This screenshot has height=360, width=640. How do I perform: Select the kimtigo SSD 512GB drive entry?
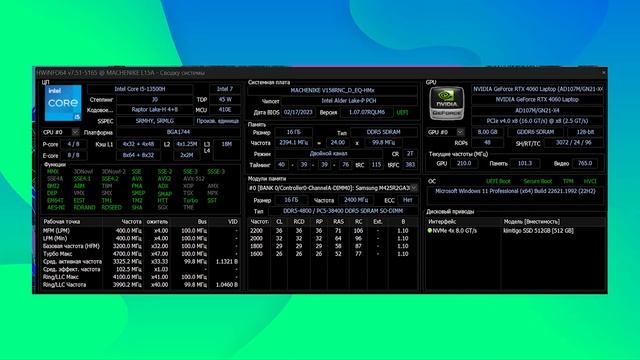pos(539,231)
